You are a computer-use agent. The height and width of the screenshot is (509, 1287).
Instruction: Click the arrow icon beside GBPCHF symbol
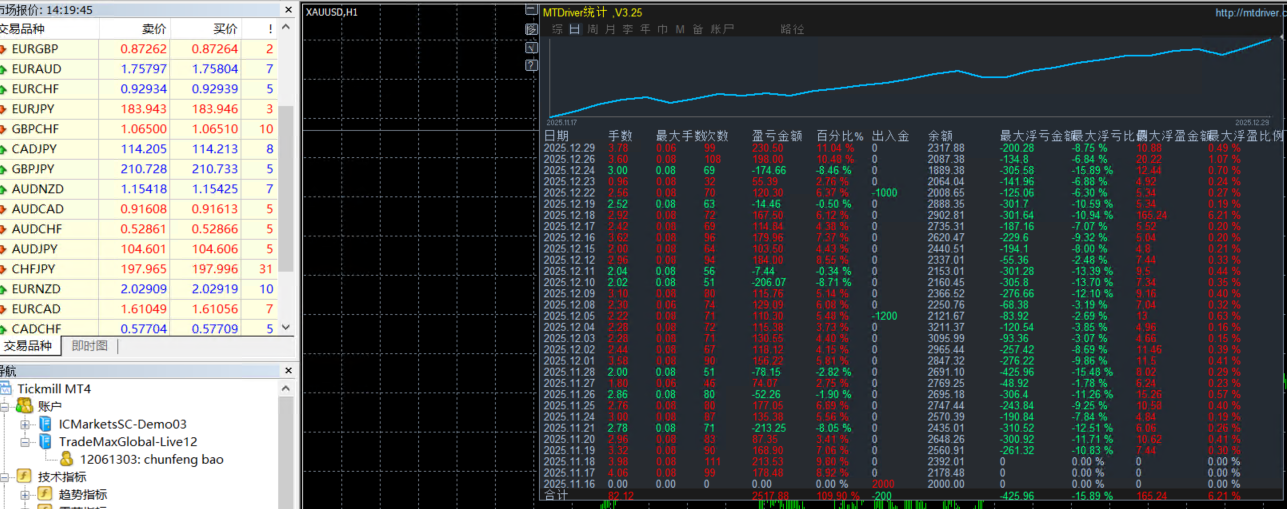3,129
